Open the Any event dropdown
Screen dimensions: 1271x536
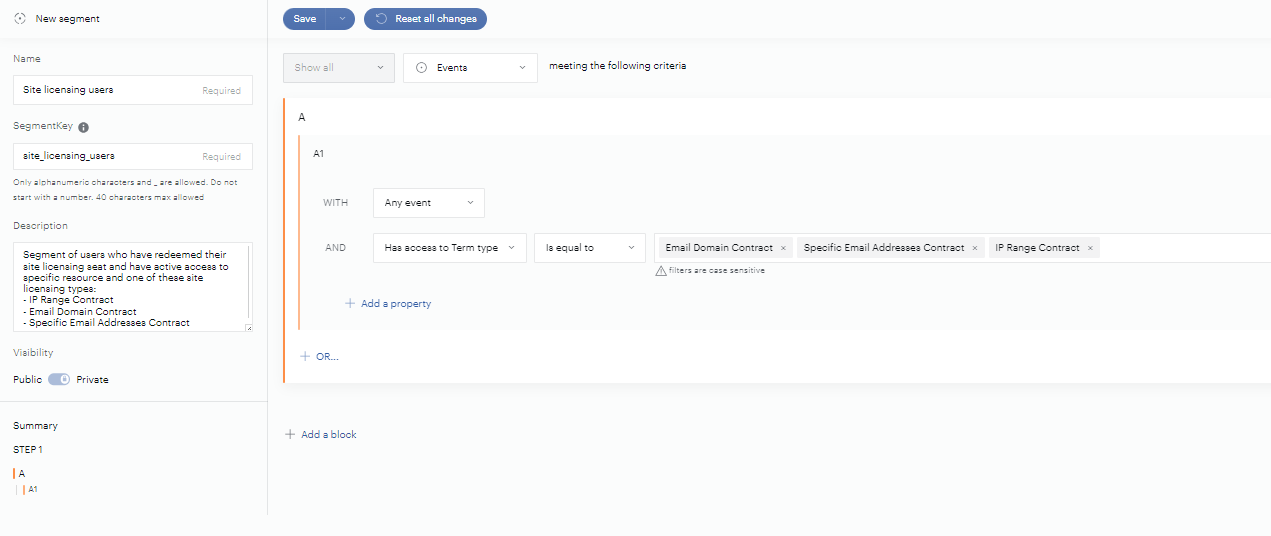(428, 203)
